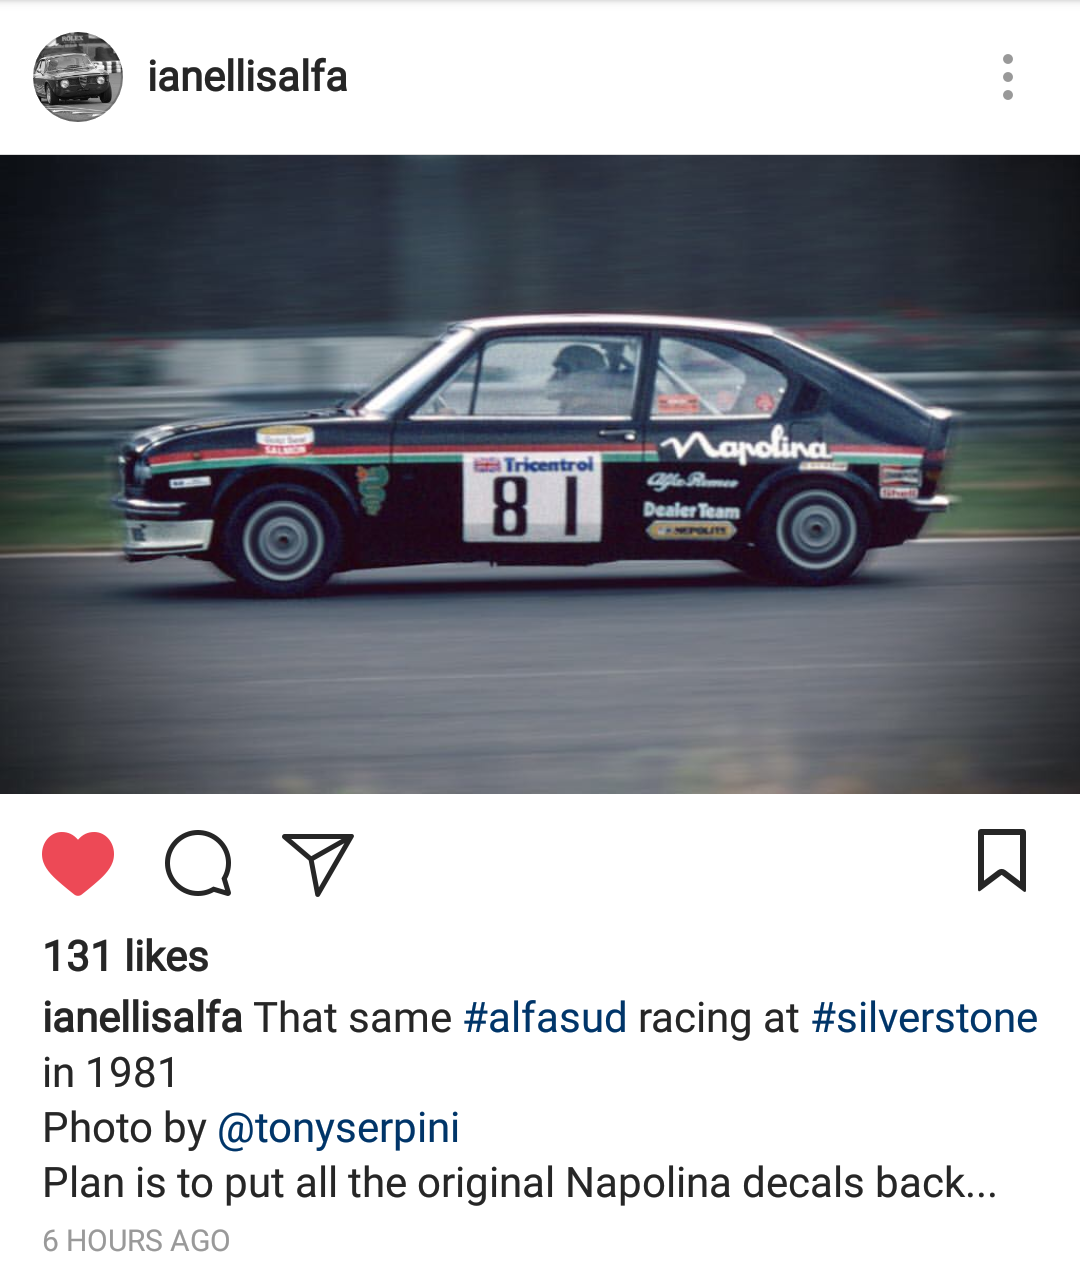Viewport: 1080px width, 1264px height.
Task: Tap the ianellisalfa name in caption
Action: [x=143, y=1018]
